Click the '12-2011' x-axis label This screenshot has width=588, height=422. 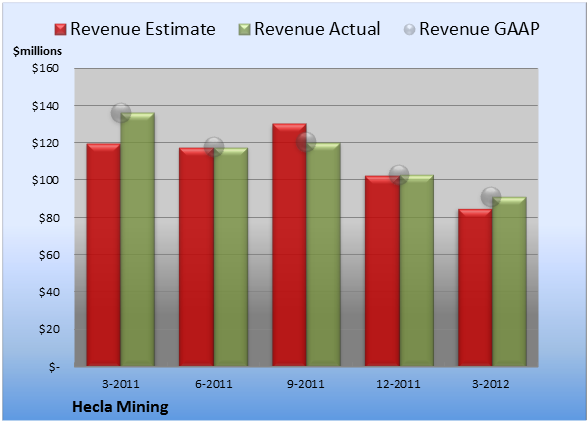tap(399, 384)
